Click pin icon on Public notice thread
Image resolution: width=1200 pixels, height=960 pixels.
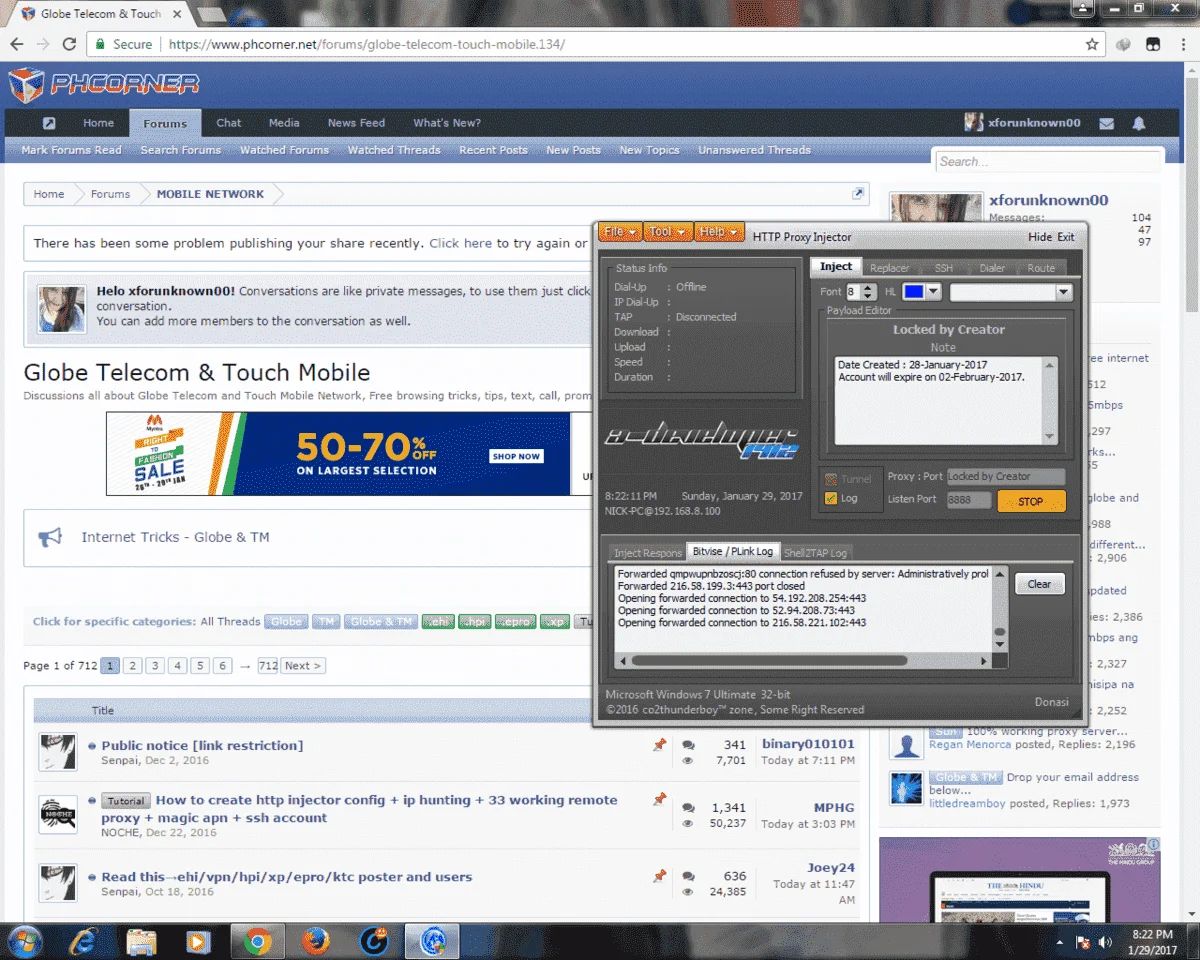(659, 745)
